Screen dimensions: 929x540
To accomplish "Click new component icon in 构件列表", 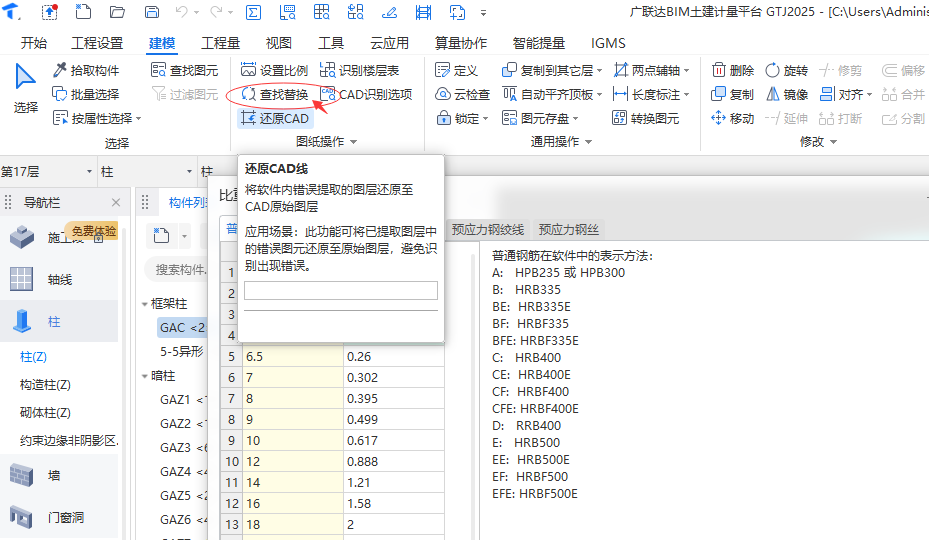I will 161,236.
